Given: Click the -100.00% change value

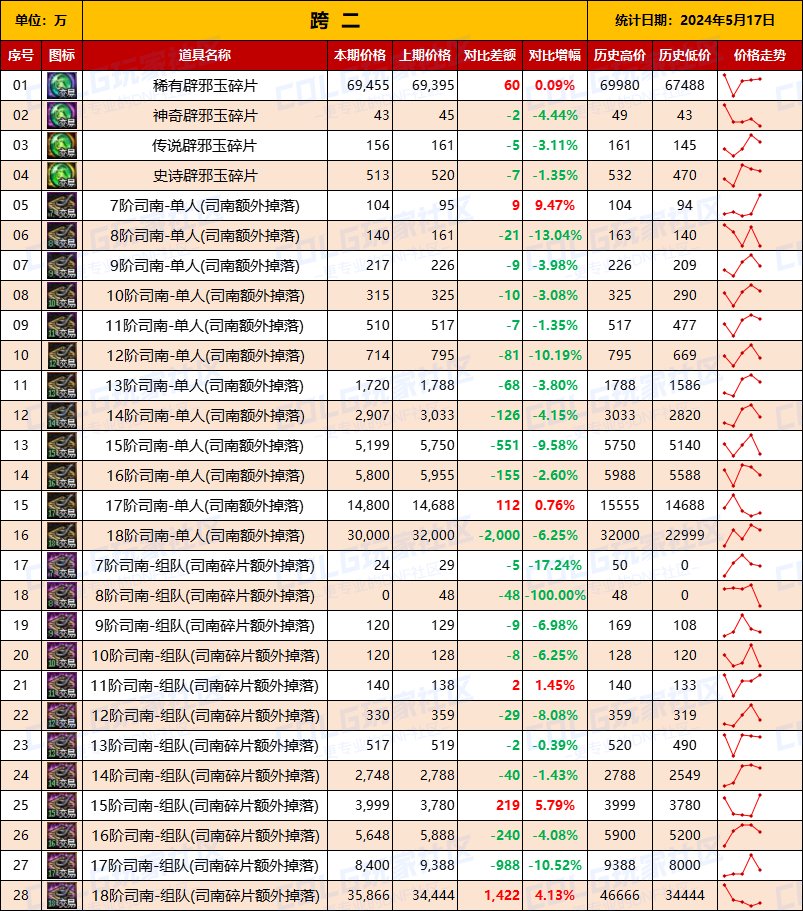Looking at the screenshot, I should click(x=555, y=596).
